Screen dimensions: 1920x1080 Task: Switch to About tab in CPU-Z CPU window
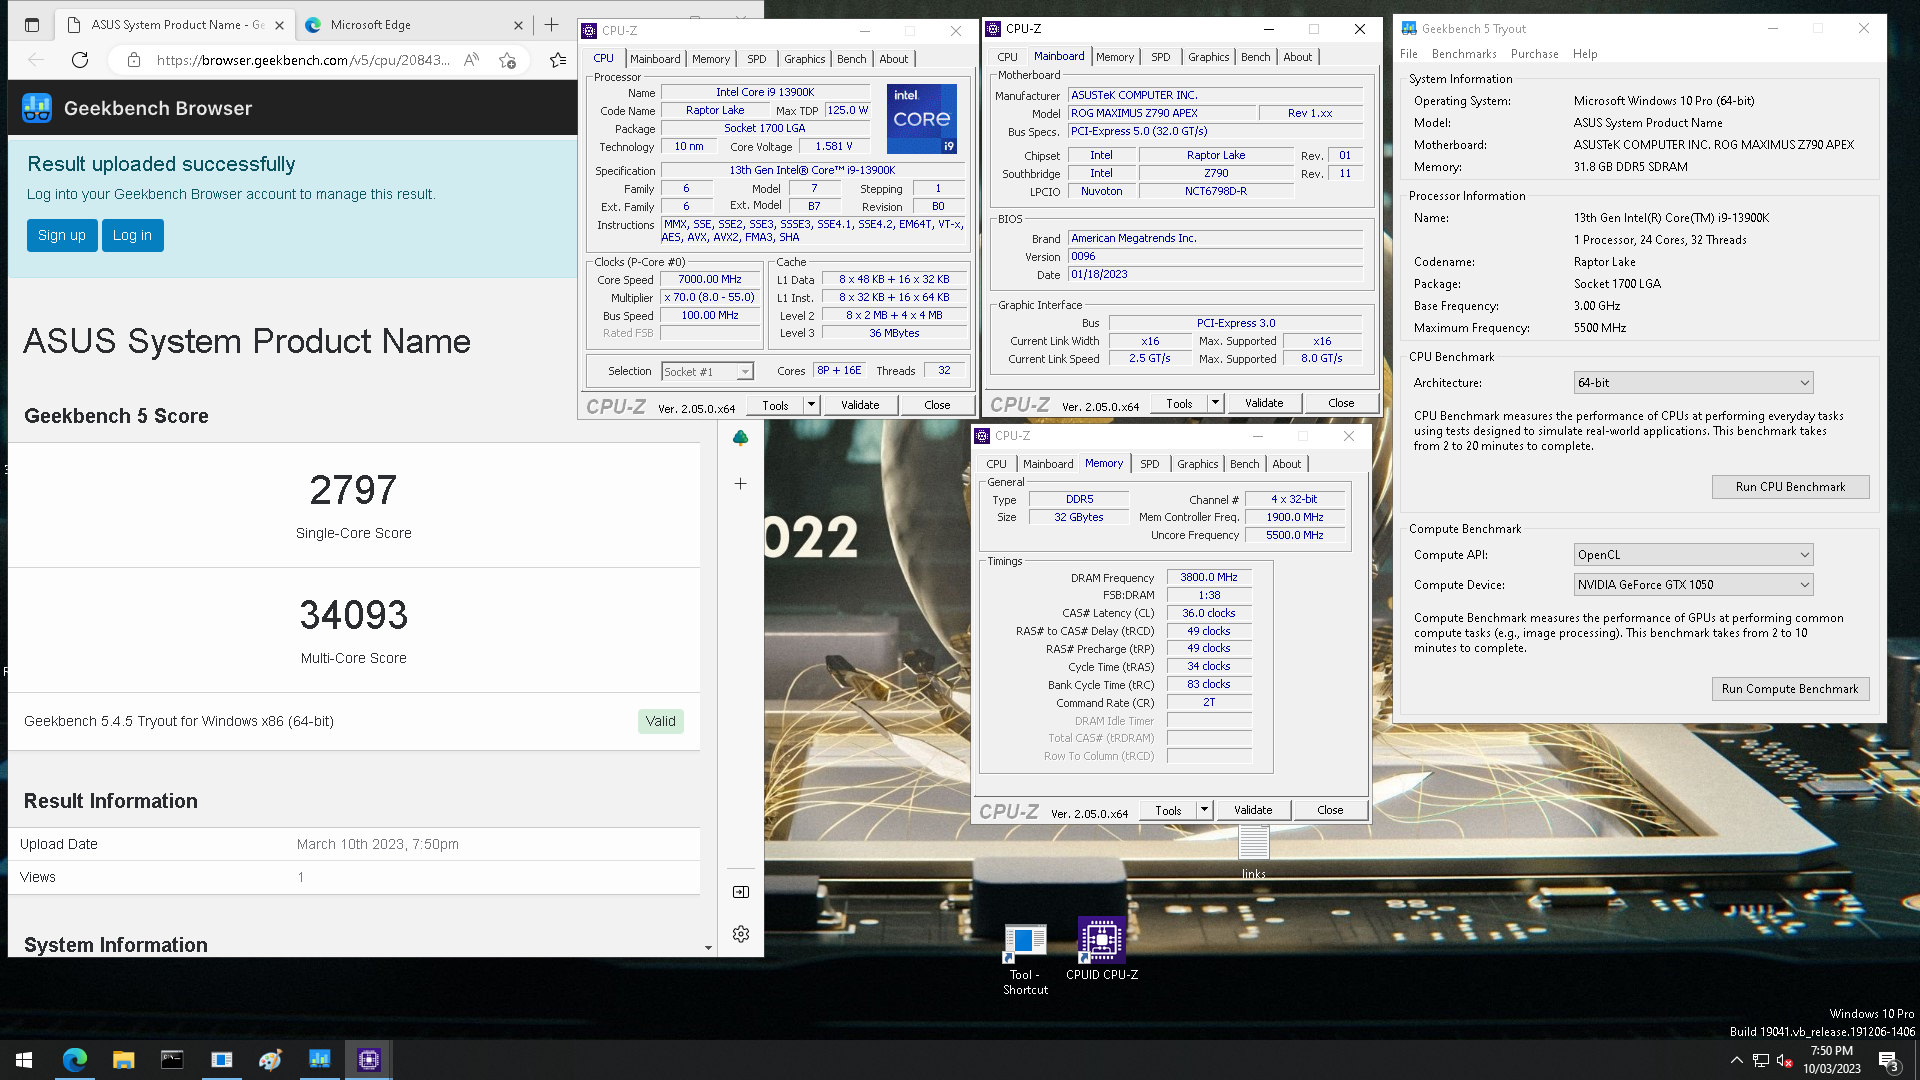click(x=893, y=59)
